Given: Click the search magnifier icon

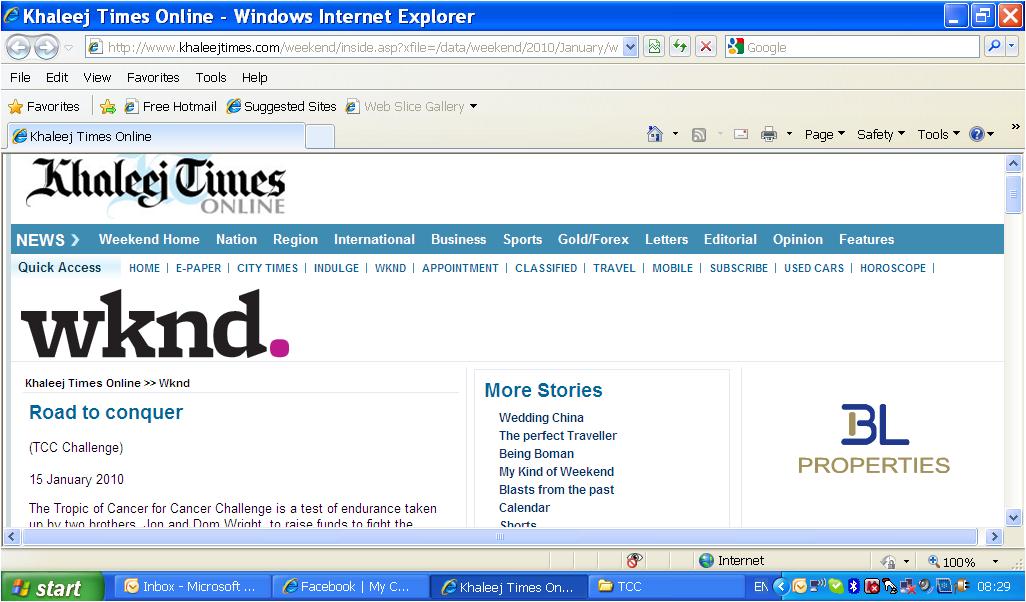Looking at the screenshot, I should click(993, 47).
